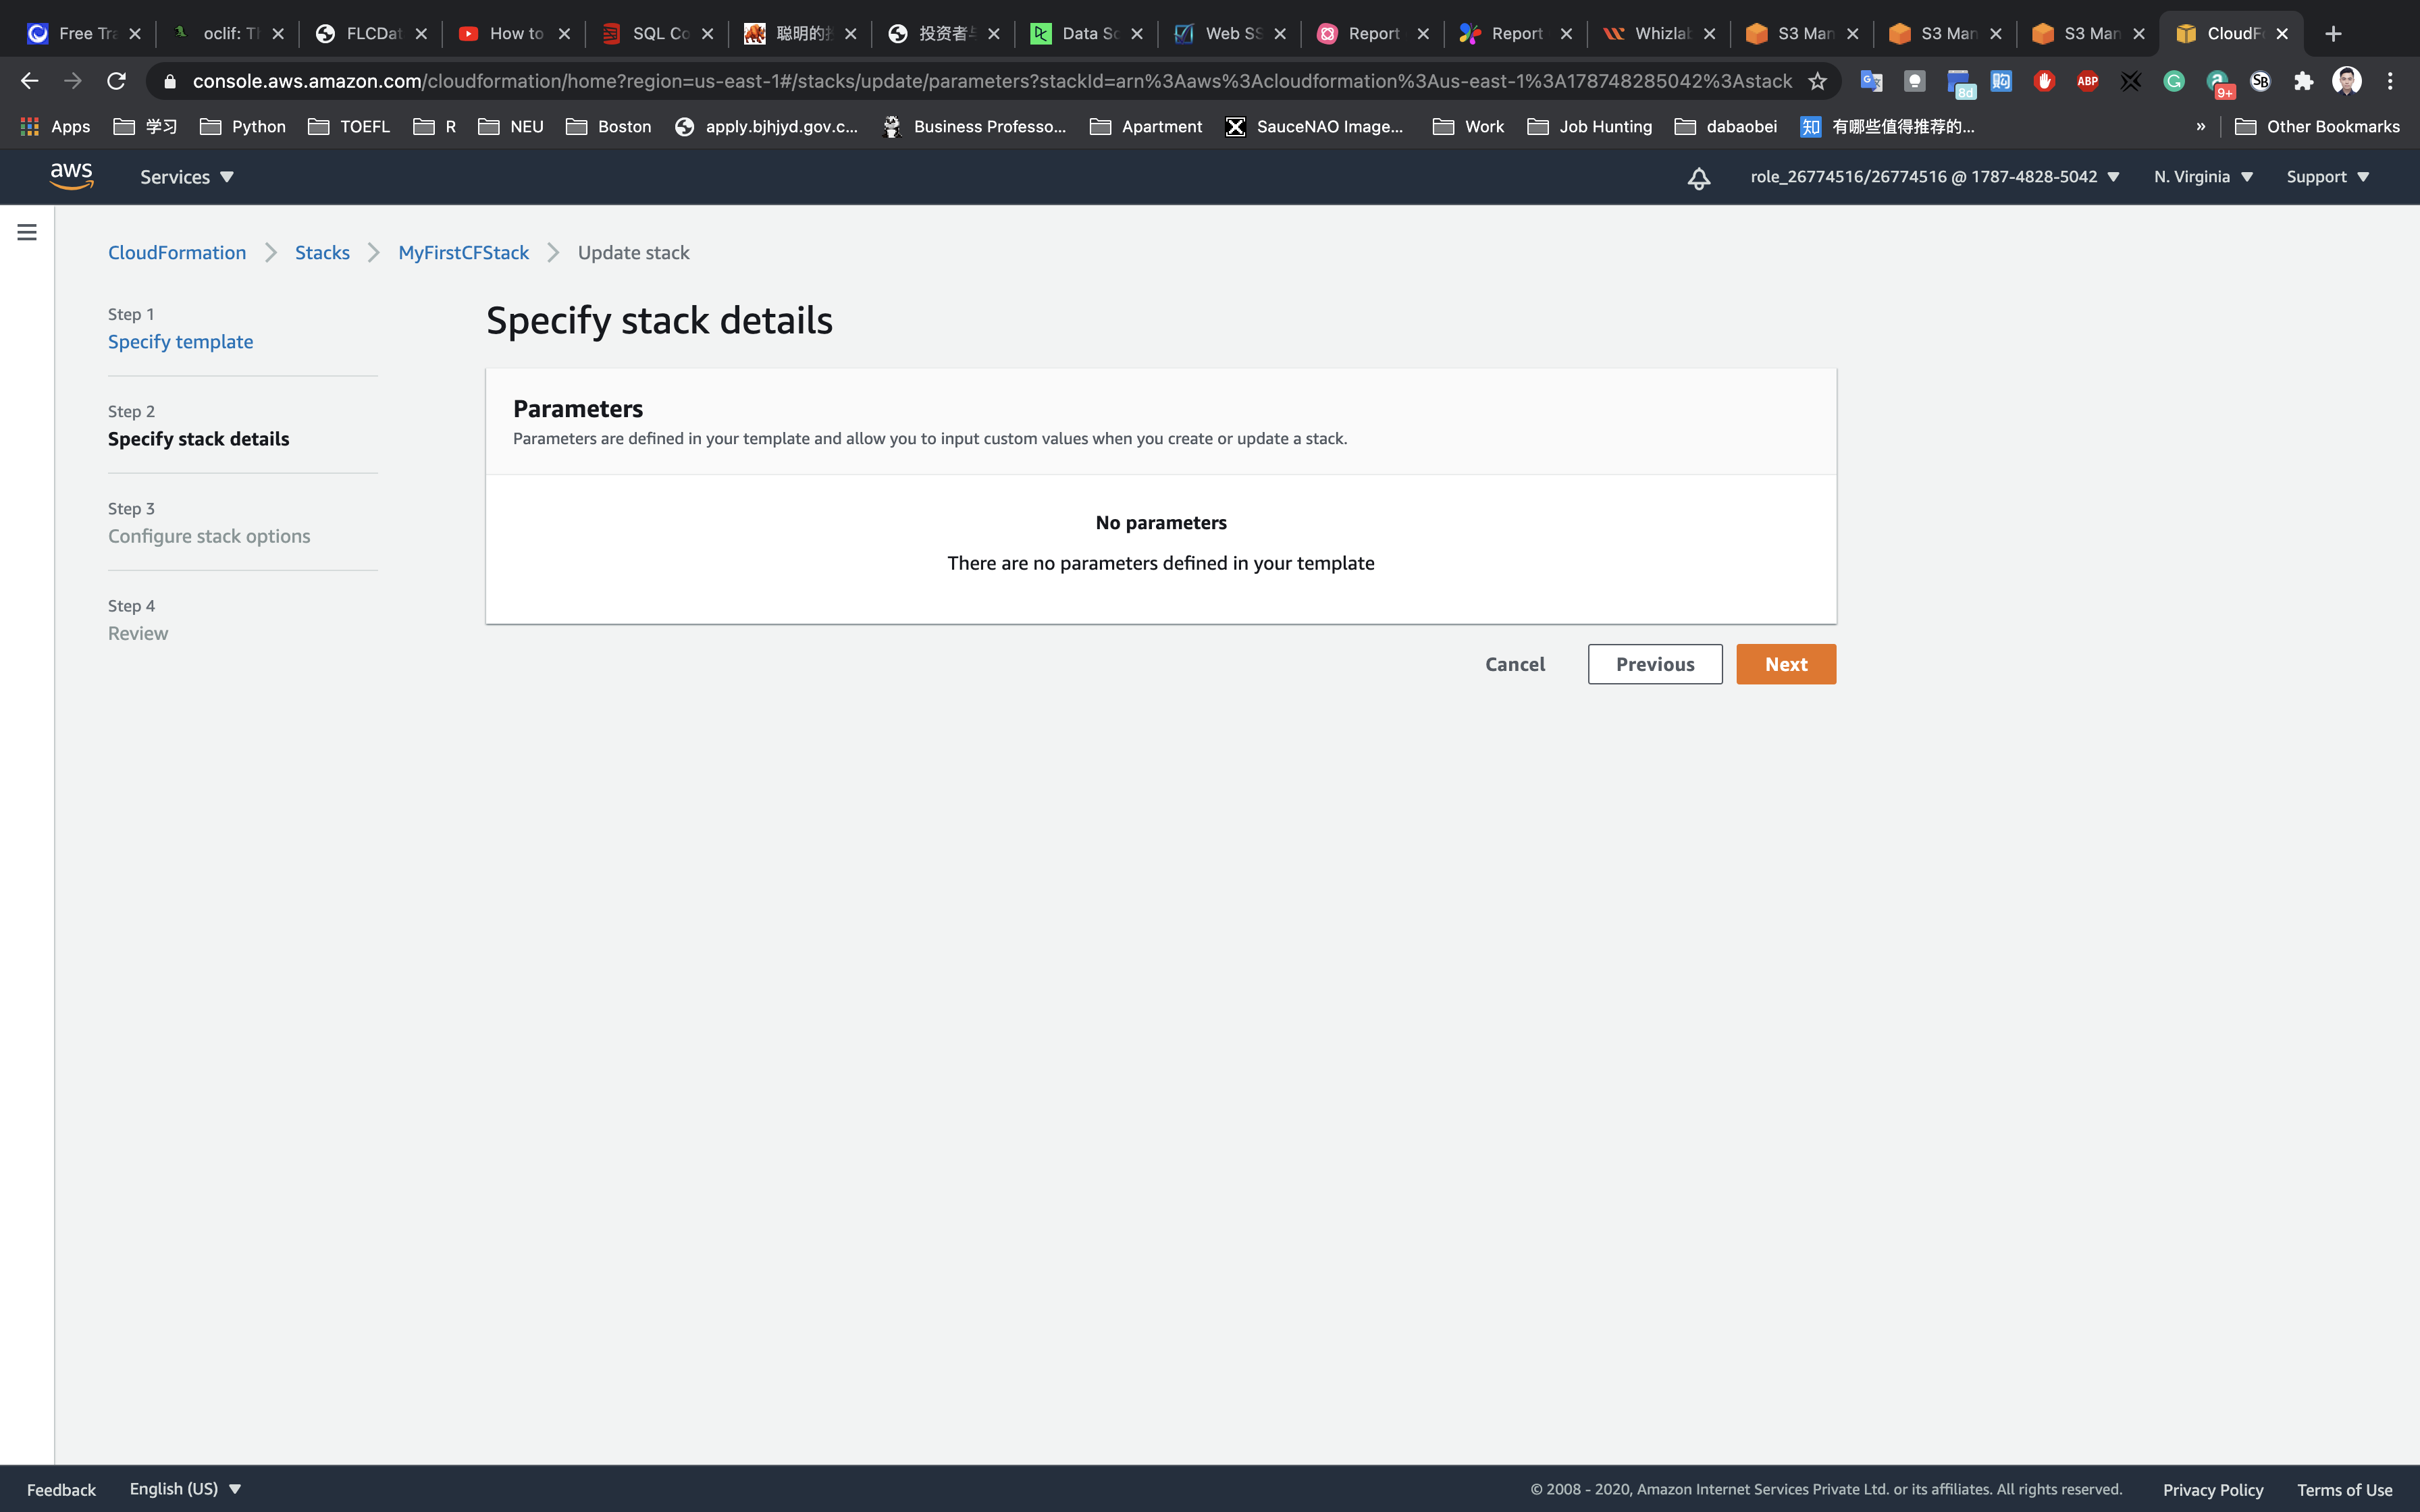Click the browser reload page icon
Screen dimensions: 2420x1512
(x=116, y=81)
